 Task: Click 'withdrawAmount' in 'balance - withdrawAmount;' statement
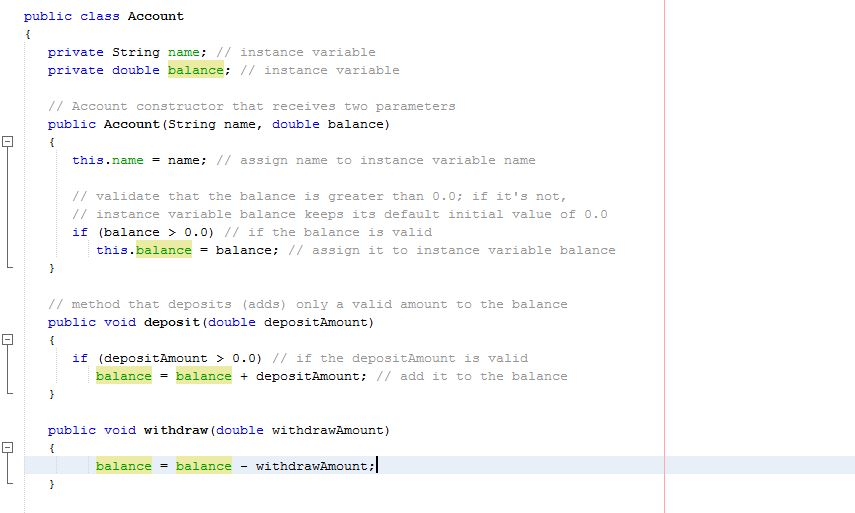point(312,466)
